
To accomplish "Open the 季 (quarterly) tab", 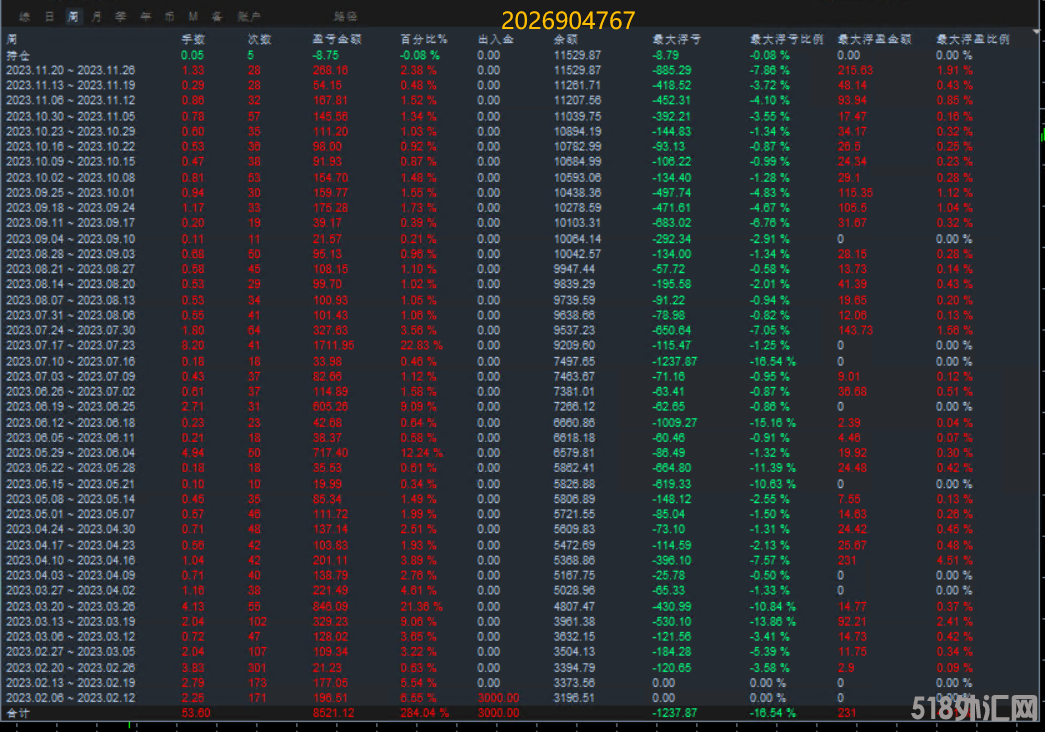I will [x=120, y=17].
